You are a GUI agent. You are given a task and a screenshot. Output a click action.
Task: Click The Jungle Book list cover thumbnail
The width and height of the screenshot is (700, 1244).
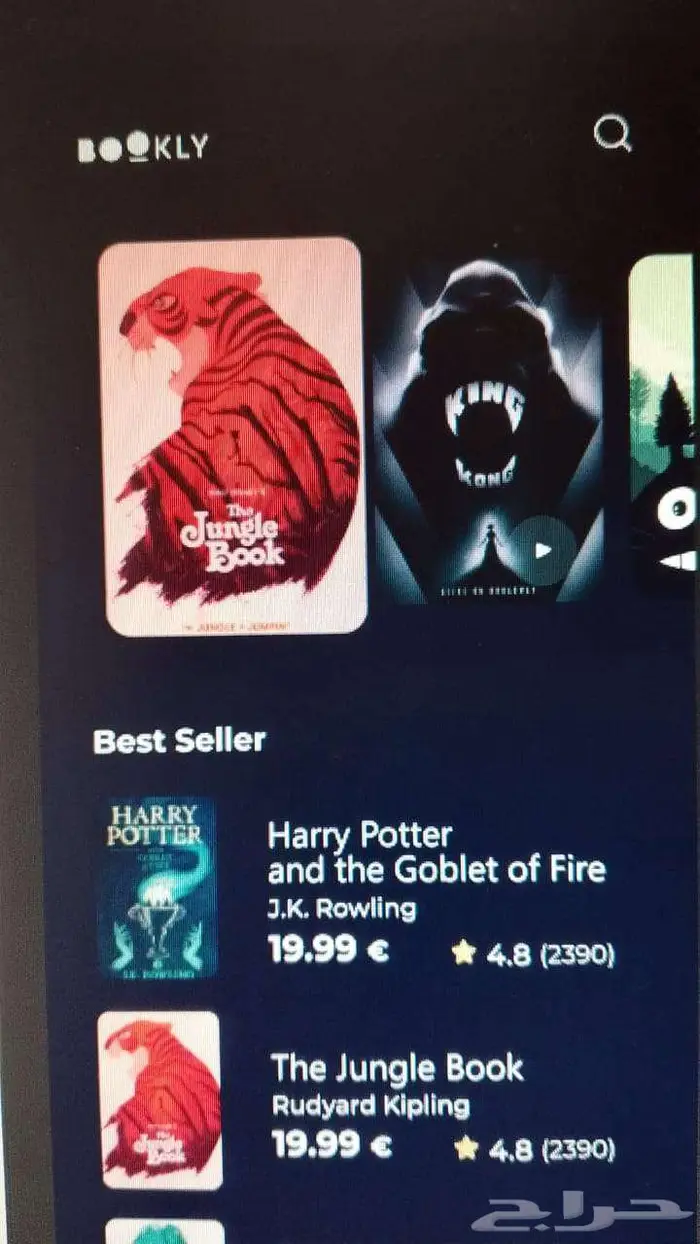coord(161,1100)
